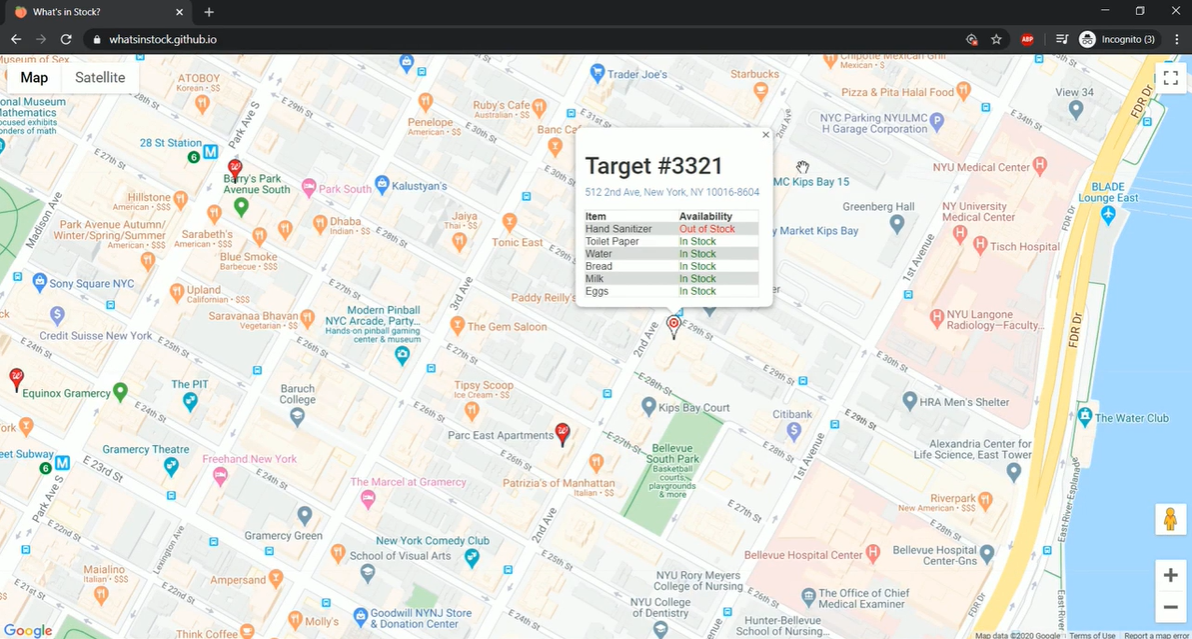This screenshot has width=1192, height=639.
Task: Click the Kalustyan's shopping pin
Action: (382, 183)
